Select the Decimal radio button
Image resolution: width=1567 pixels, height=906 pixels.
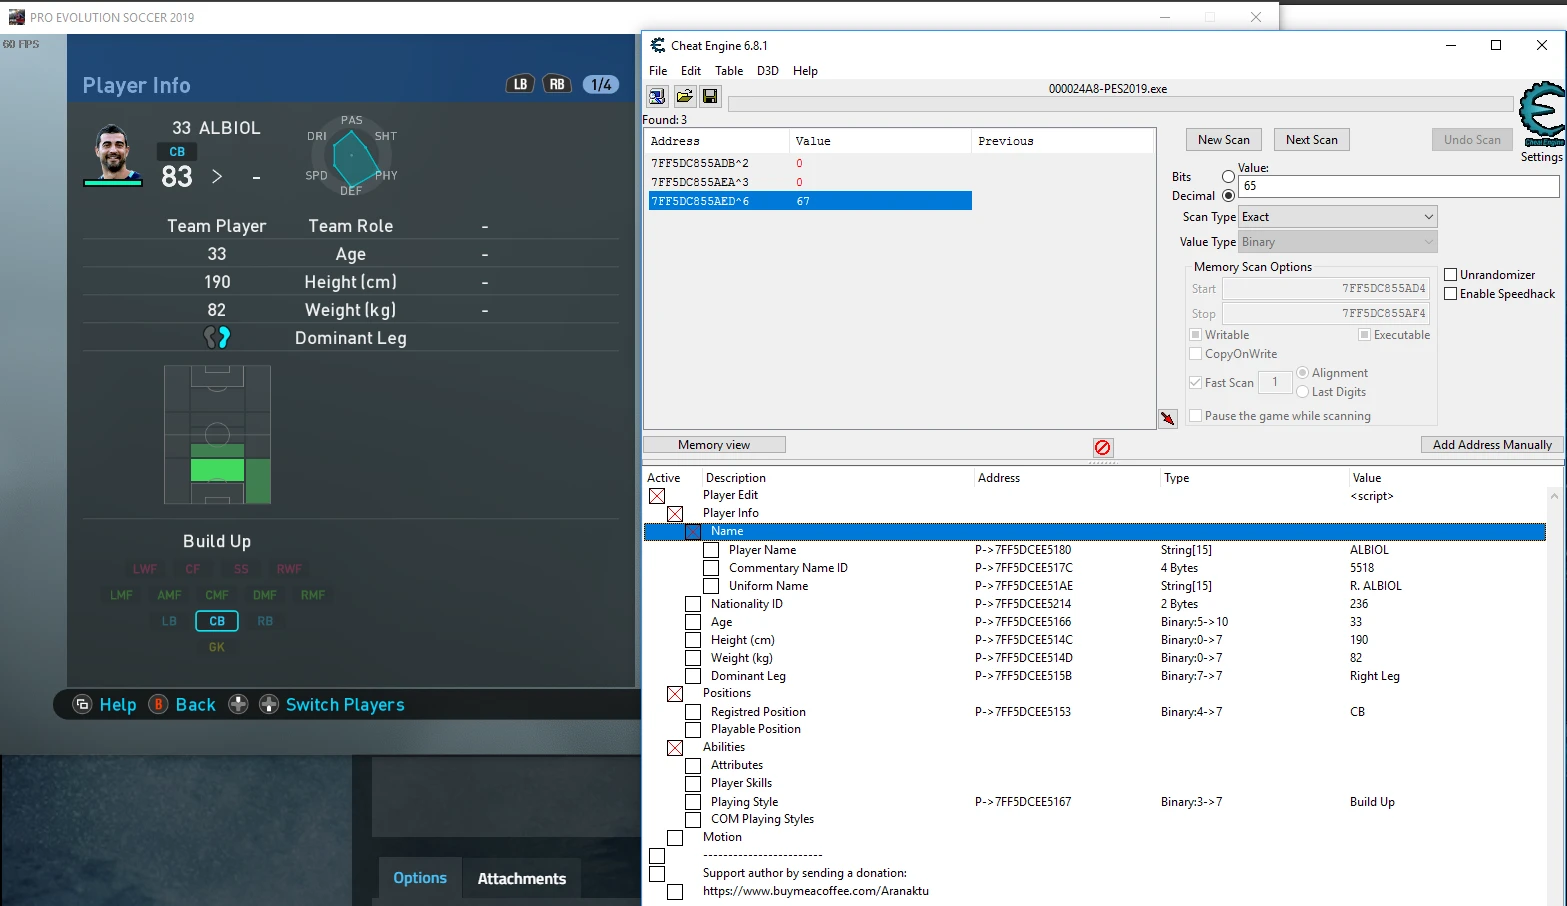(1228, 196)
